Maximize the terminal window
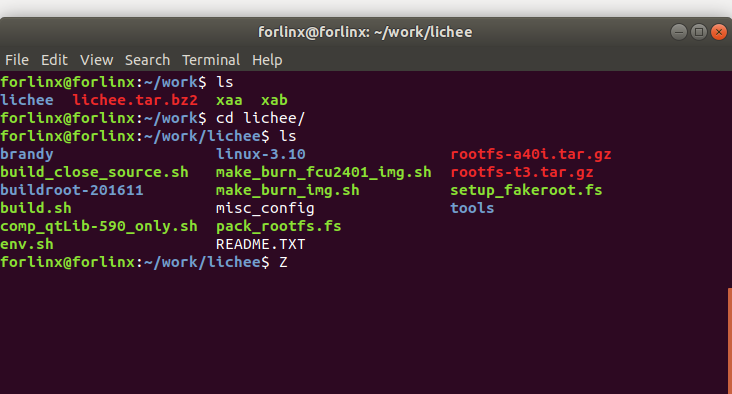Viewport: 732px width, 394px height. tap(699, 32)
